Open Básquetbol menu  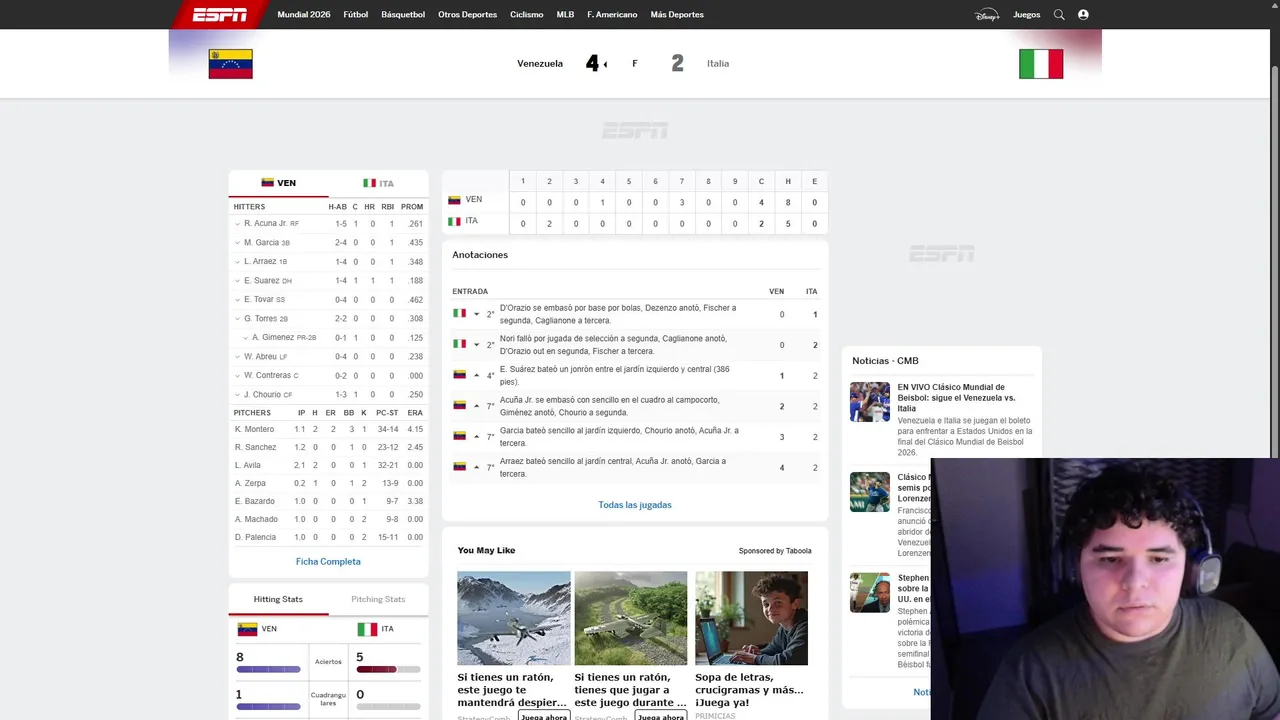(403, 15)
